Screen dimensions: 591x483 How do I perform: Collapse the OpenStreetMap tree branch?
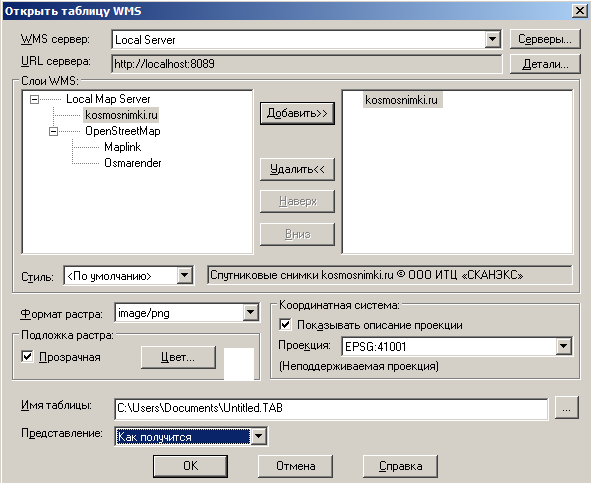tap(54, 131)
